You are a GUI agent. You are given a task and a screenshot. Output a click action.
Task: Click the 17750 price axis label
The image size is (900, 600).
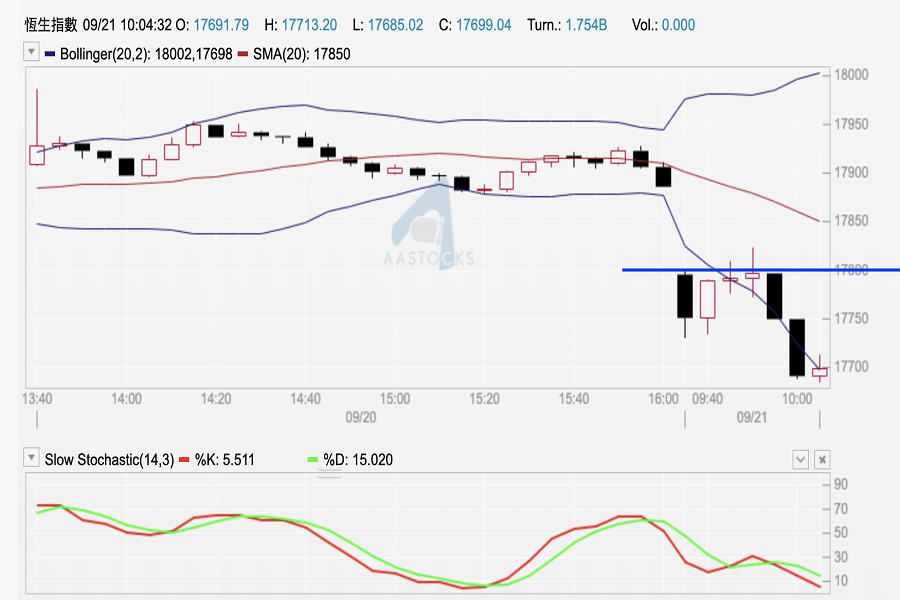pos(851,319)
